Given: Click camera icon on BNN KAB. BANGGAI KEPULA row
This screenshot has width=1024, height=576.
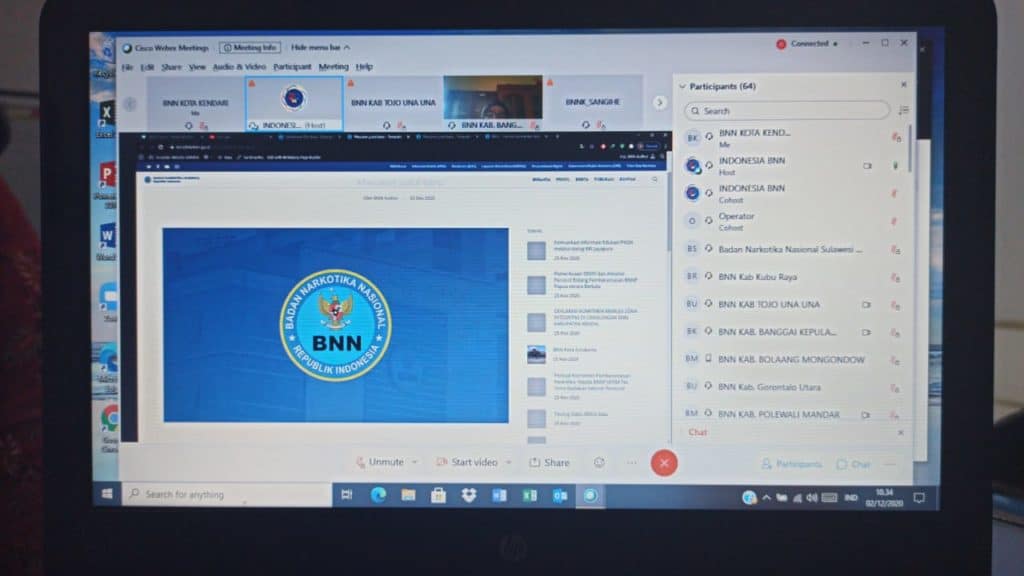Looking at the screenshot, I should [x=867, y=332].
